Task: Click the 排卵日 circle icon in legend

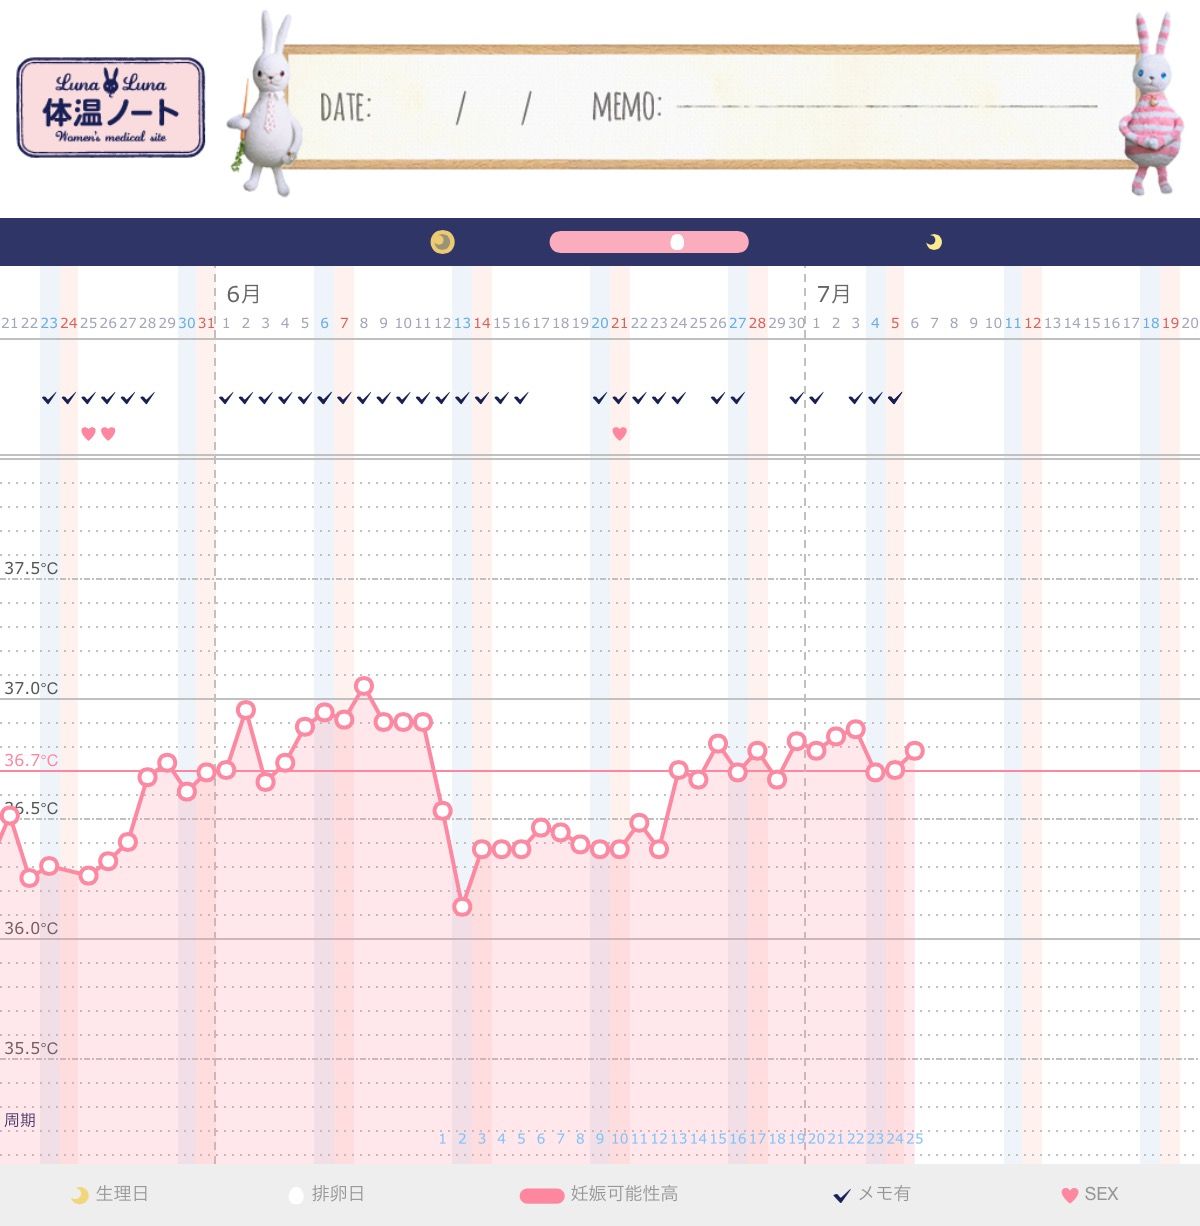Action: (x=294, y=1194)
